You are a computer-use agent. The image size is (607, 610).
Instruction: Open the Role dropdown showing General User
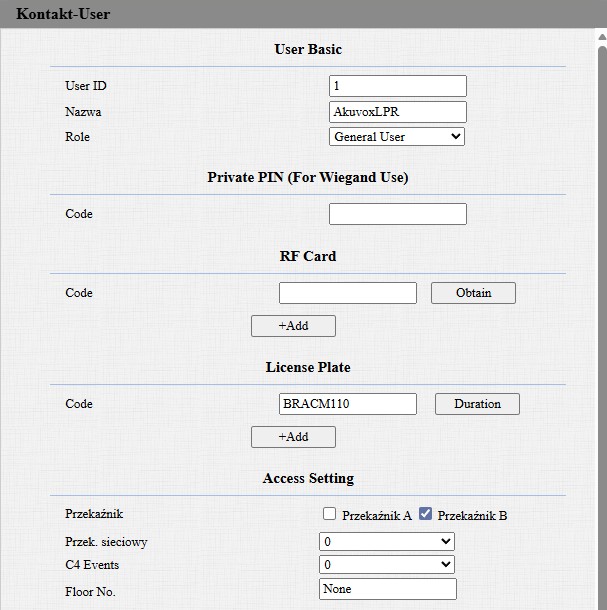[397, 137]
